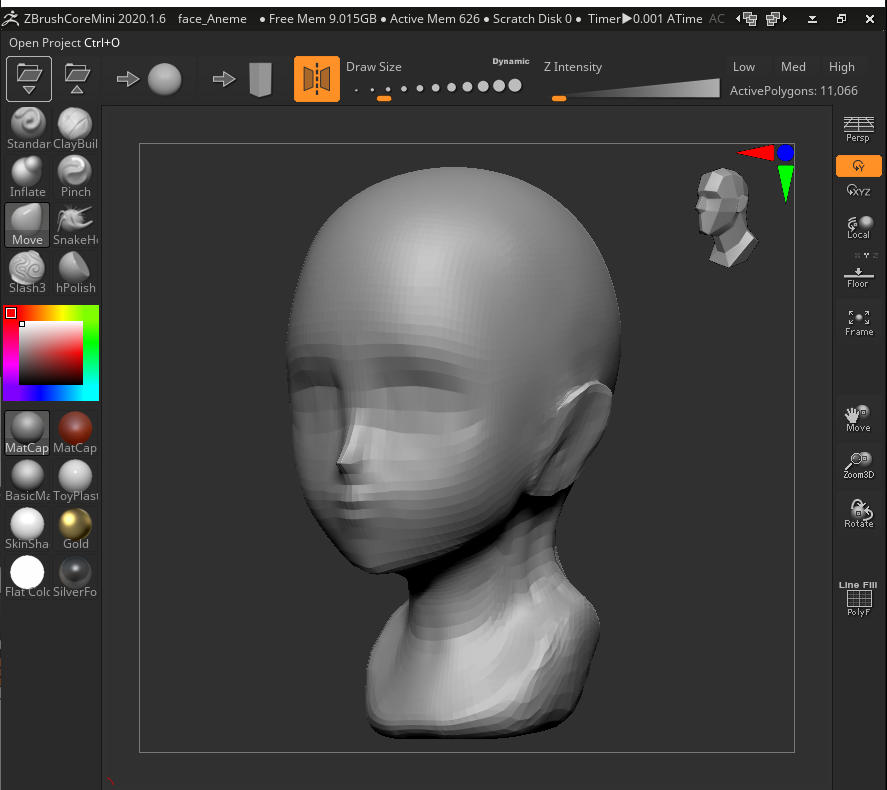Click the red X axis cone

point(756,153)
